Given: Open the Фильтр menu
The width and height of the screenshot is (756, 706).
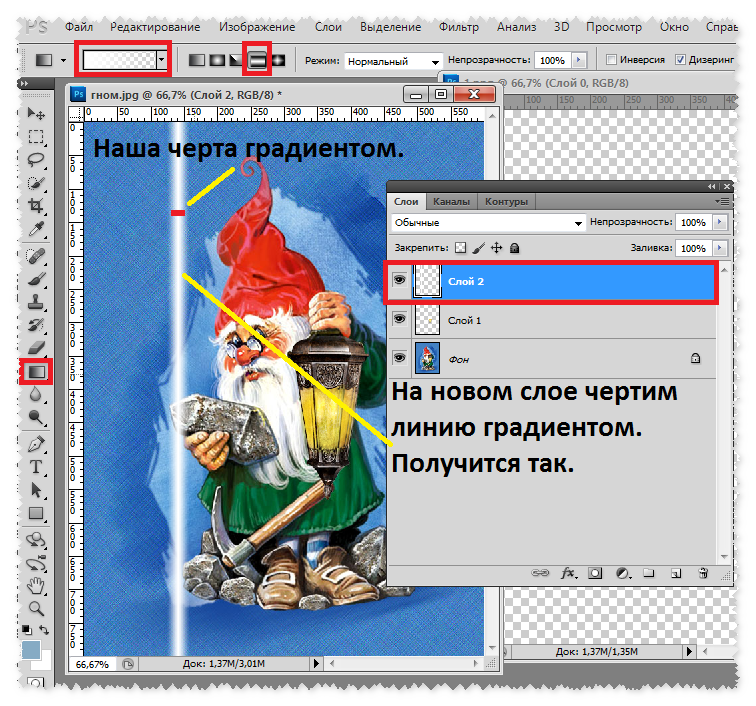Looking at the screenshot, I should [x=459, y=27].
